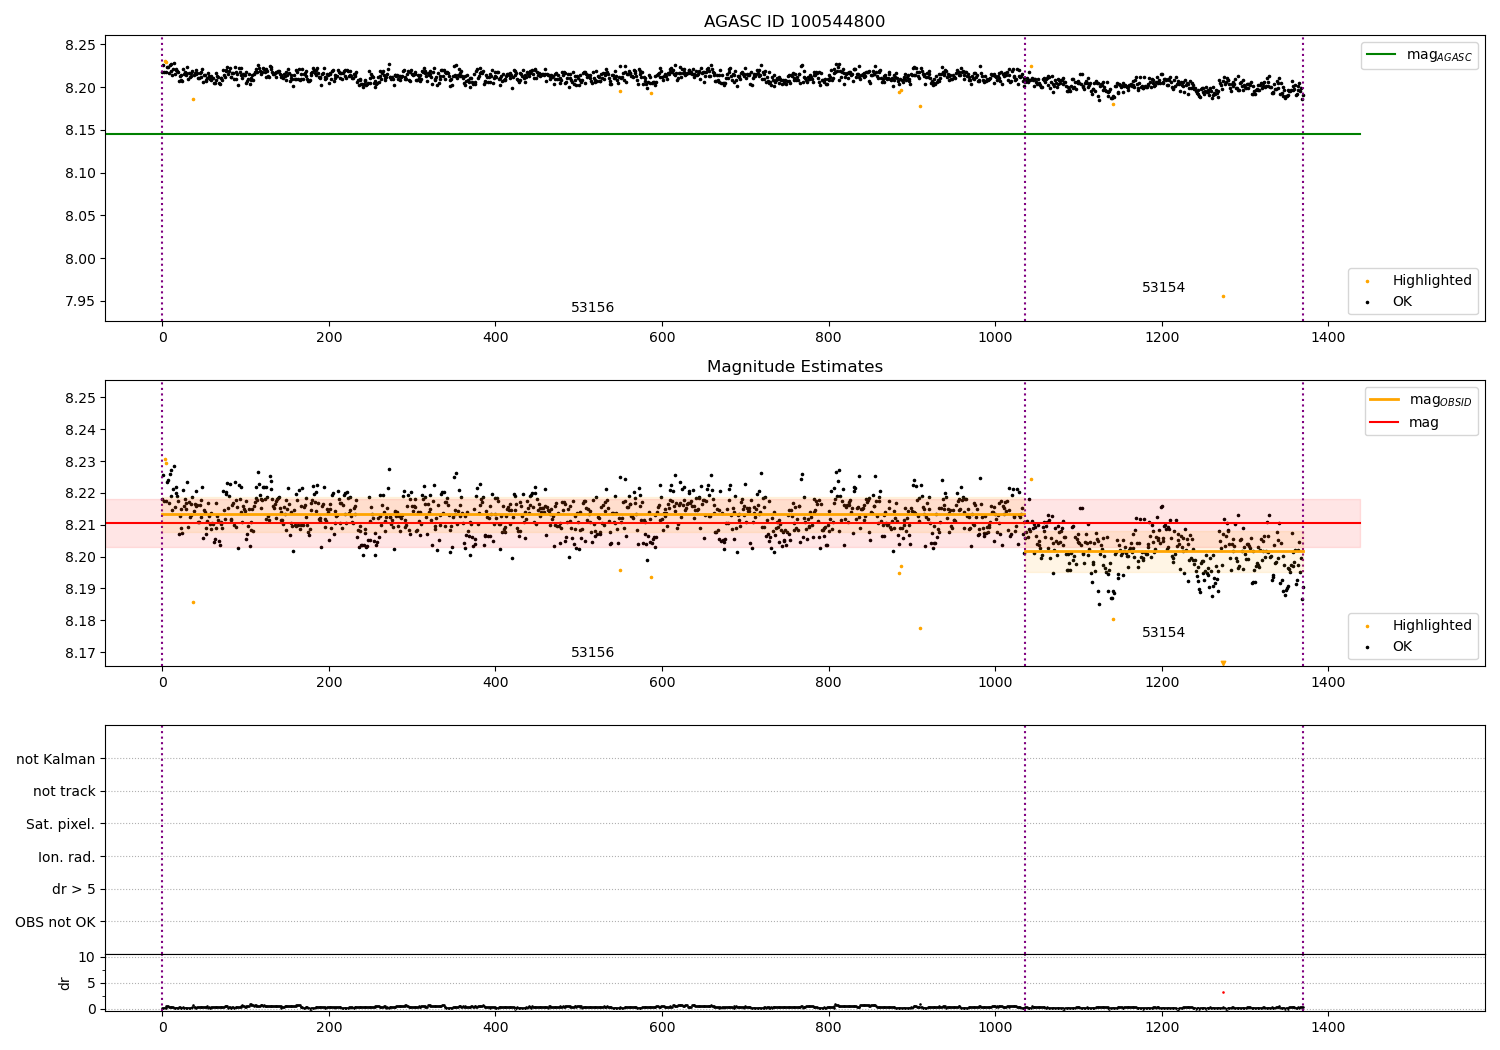
Task: Click the '53156' obsid label in middle plot
Action: 592,653
